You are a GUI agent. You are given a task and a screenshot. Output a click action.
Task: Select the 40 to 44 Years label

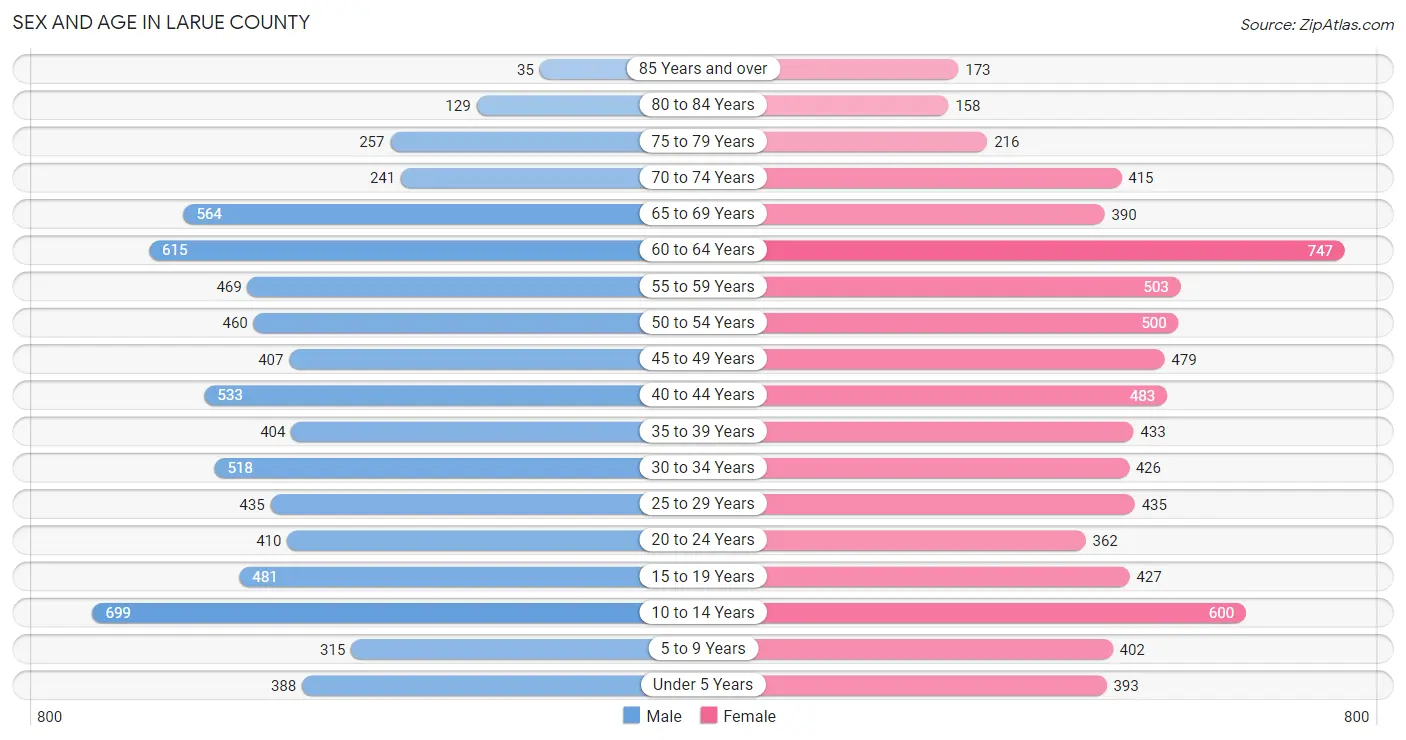(x=703, y=395)
